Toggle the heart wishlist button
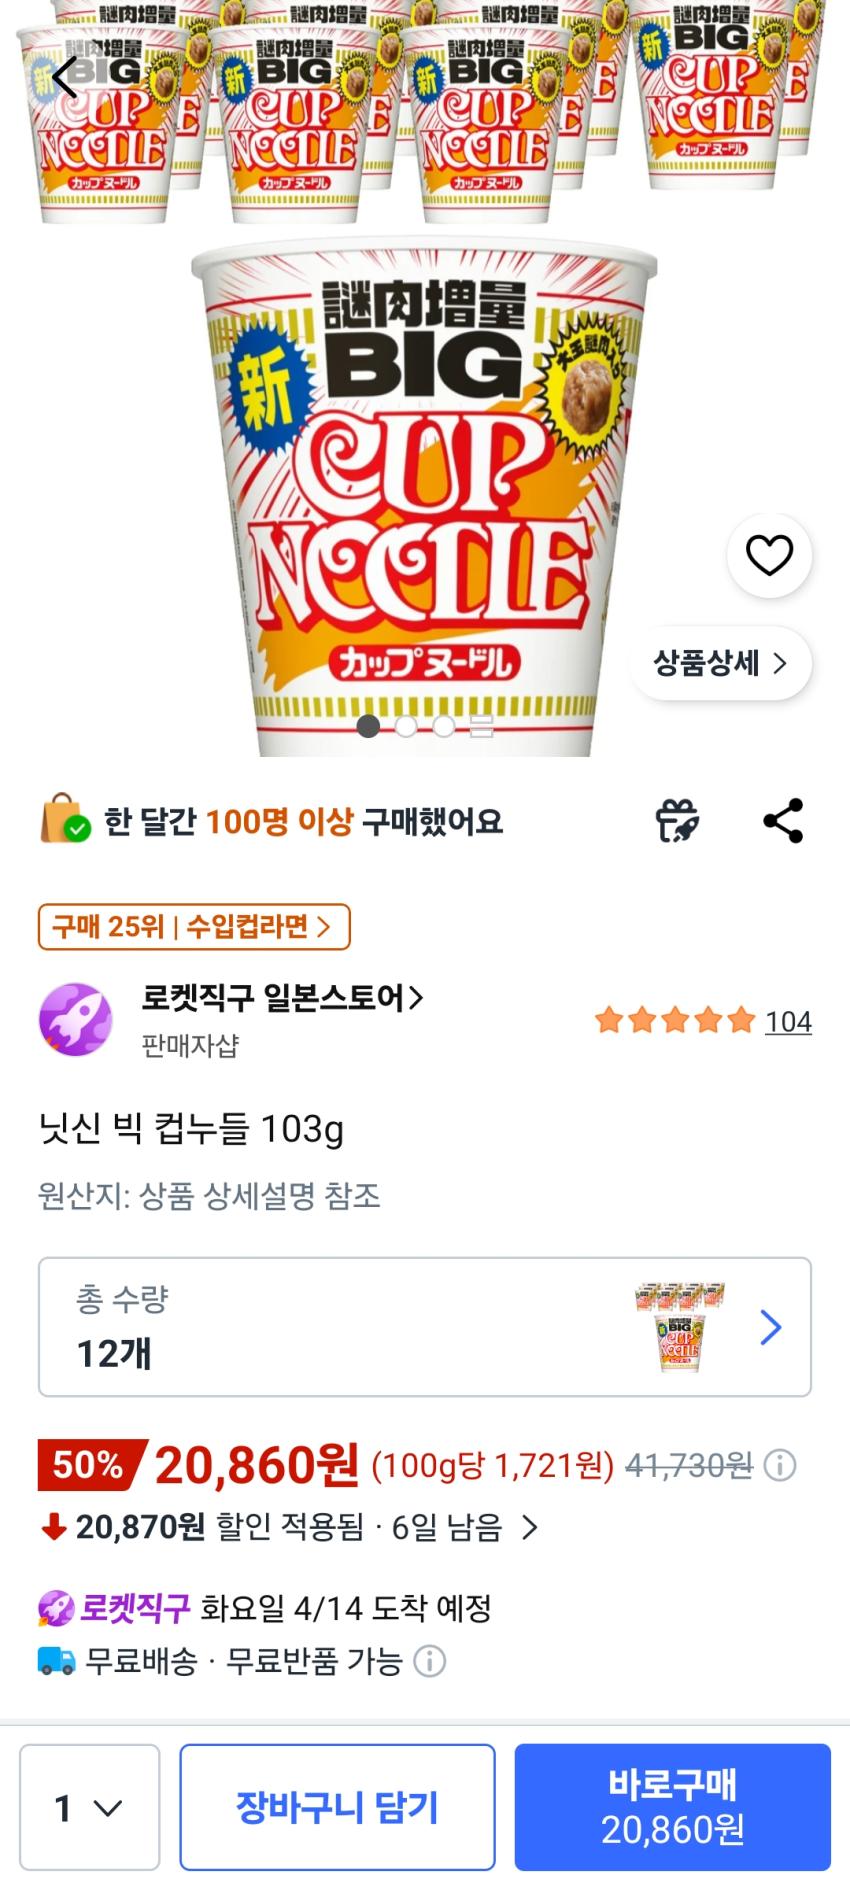Image resolution: width=850 pixels, height=1890 pixels. tap(769, 556)
